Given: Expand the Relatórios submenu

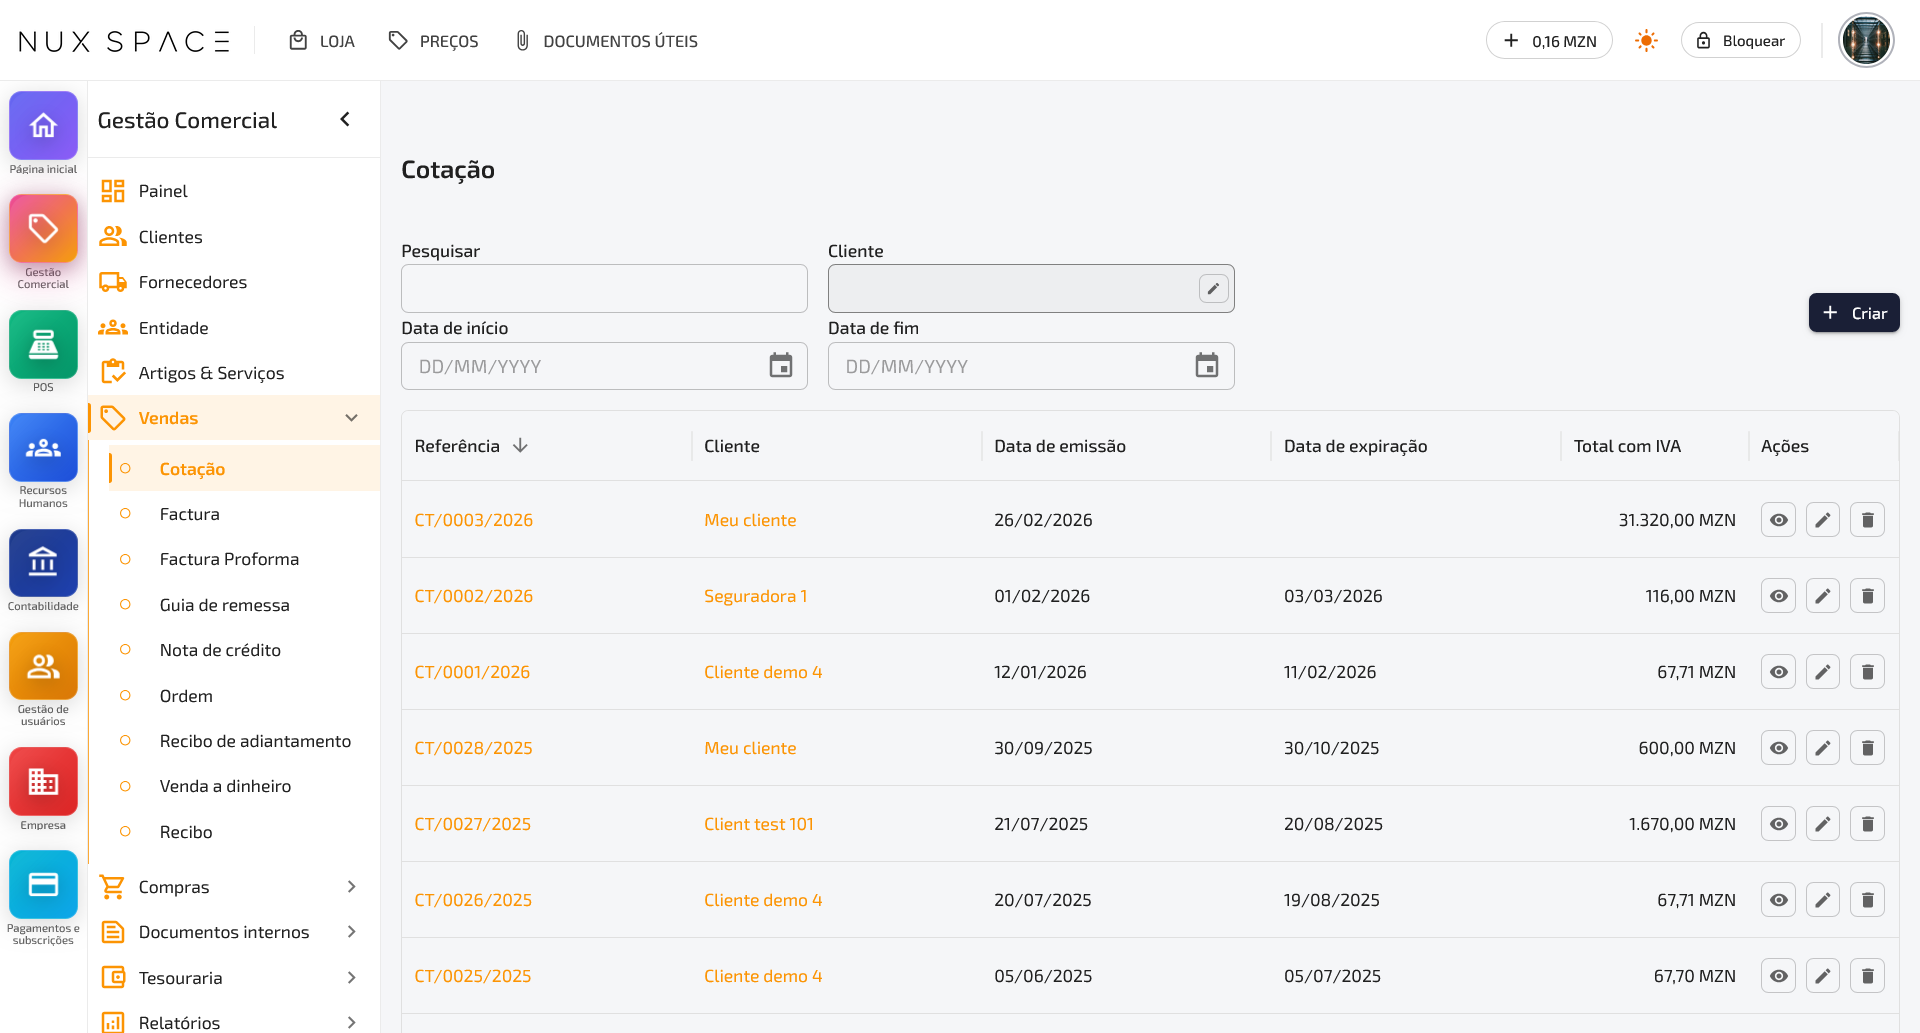Looking at the screenshot, I should 351,1022.
